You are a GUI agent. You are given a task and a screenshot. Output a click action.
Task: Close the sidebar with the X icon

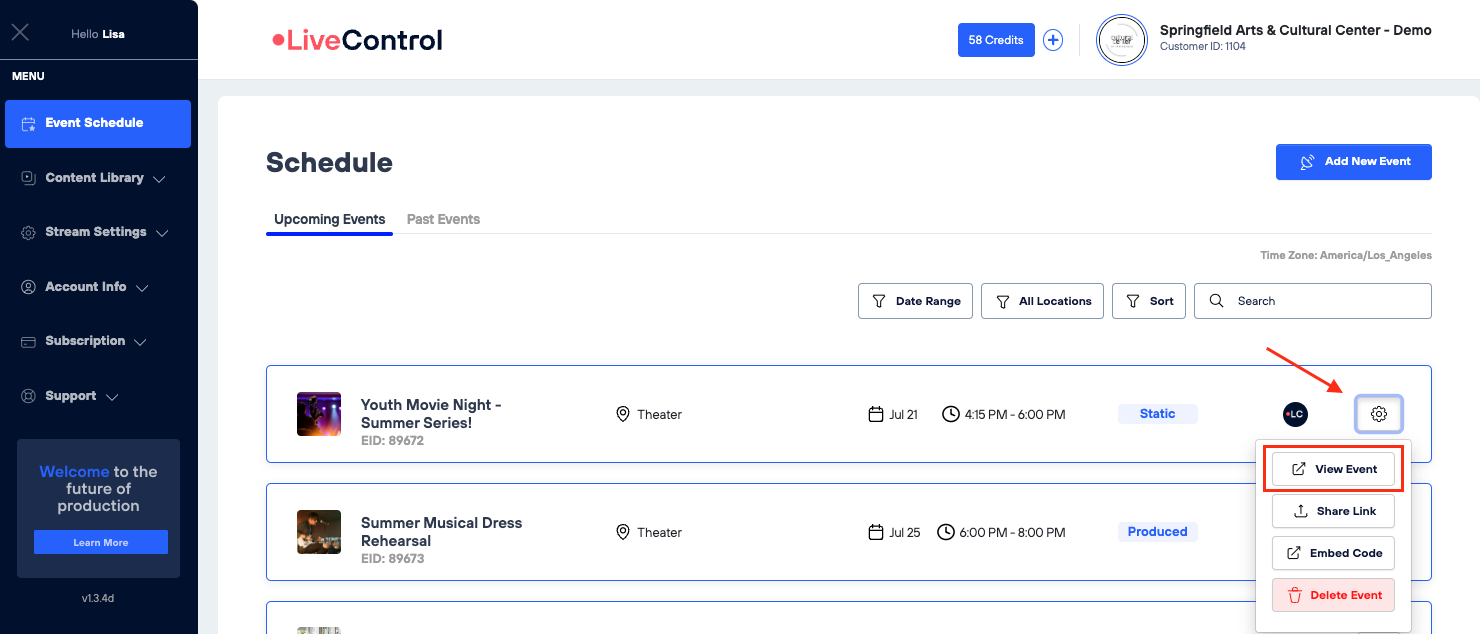point(20,33)
